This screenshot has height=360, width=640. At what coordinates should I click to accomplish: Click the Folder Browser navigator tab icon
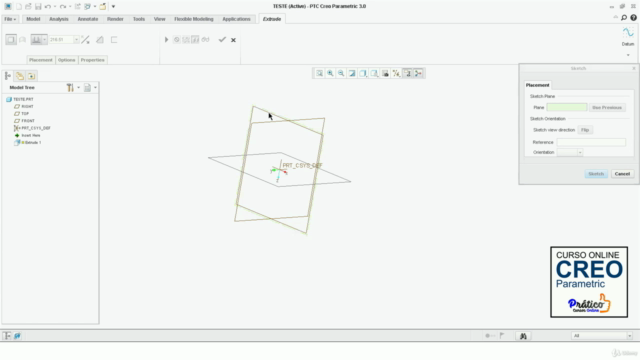click(20, 76)
